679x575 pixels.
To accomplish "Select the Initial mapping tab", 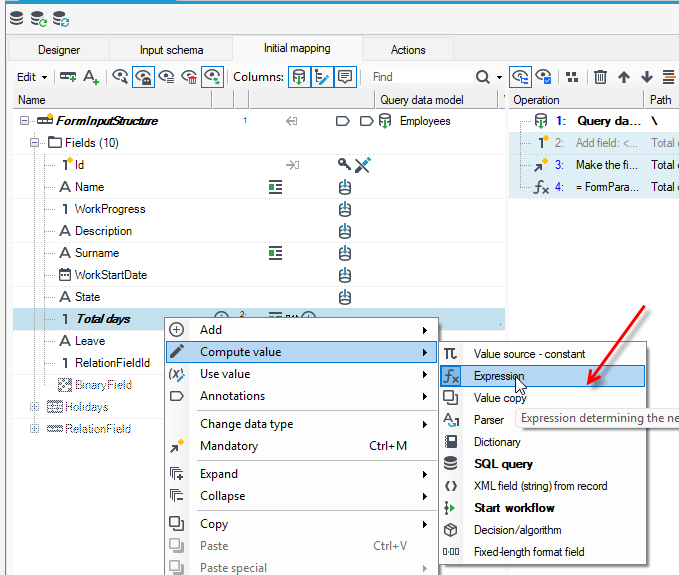I will coord(297,48).
